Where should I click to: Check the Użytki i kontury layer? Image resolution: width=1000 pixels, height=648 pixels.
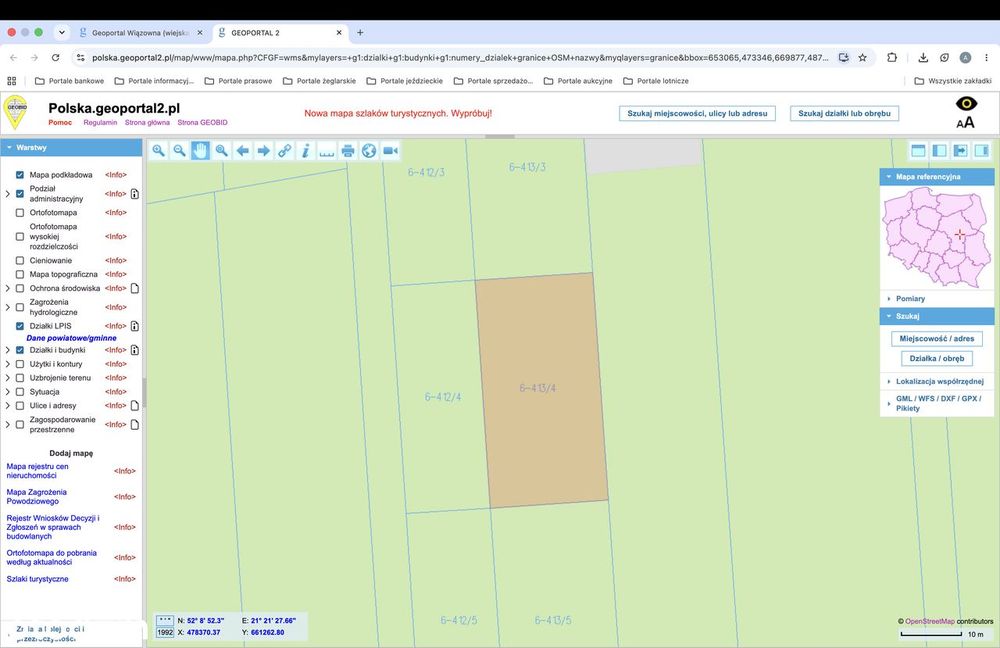pos(20,364)
